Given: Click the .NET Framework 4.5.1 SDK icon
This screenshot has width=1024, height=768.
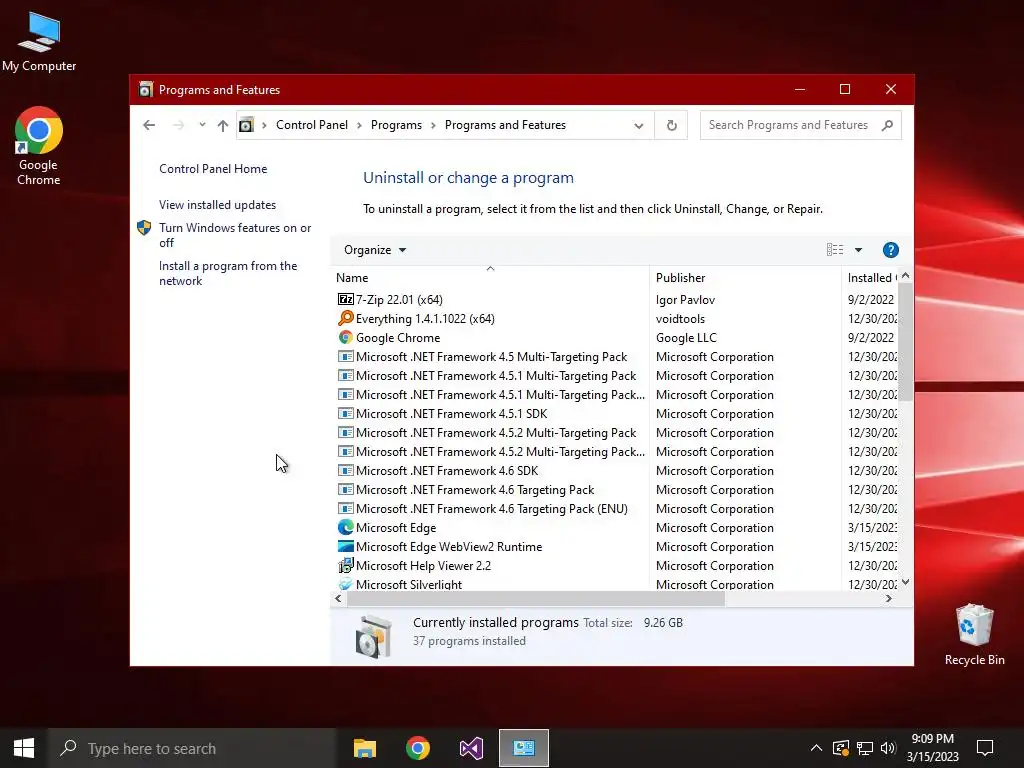Looking at the screenshot, I should click(x=345, y=413).
